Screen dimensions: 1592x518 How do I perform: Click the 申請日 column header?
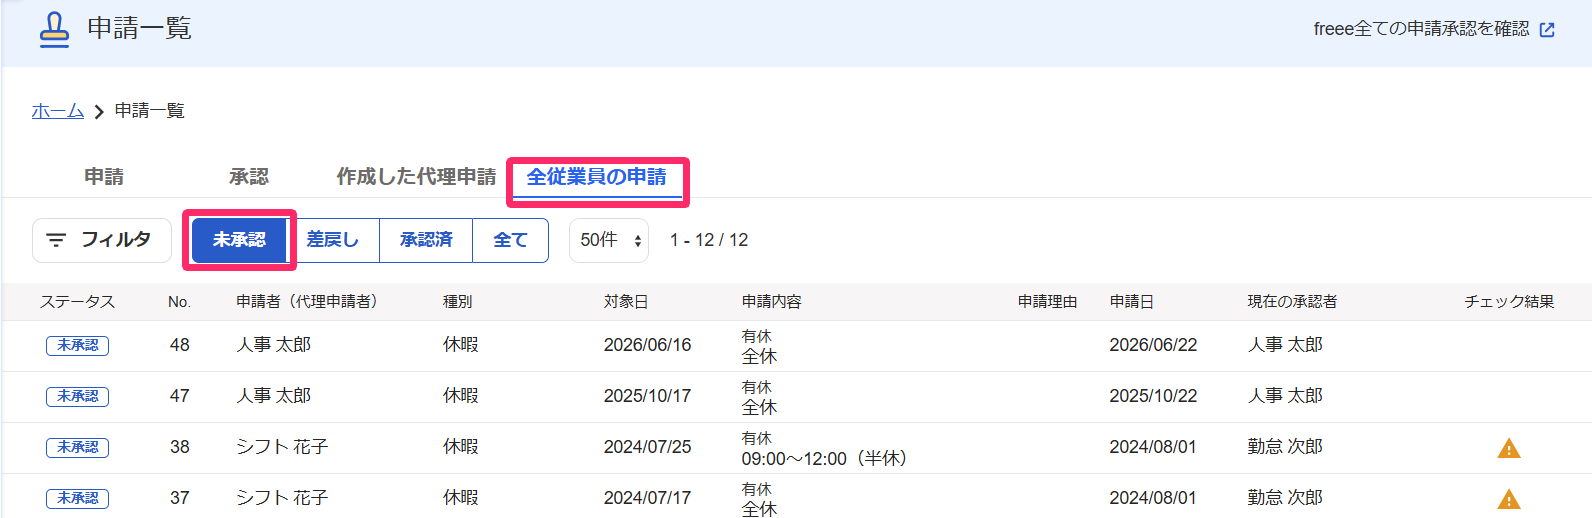pos(1131,302)
